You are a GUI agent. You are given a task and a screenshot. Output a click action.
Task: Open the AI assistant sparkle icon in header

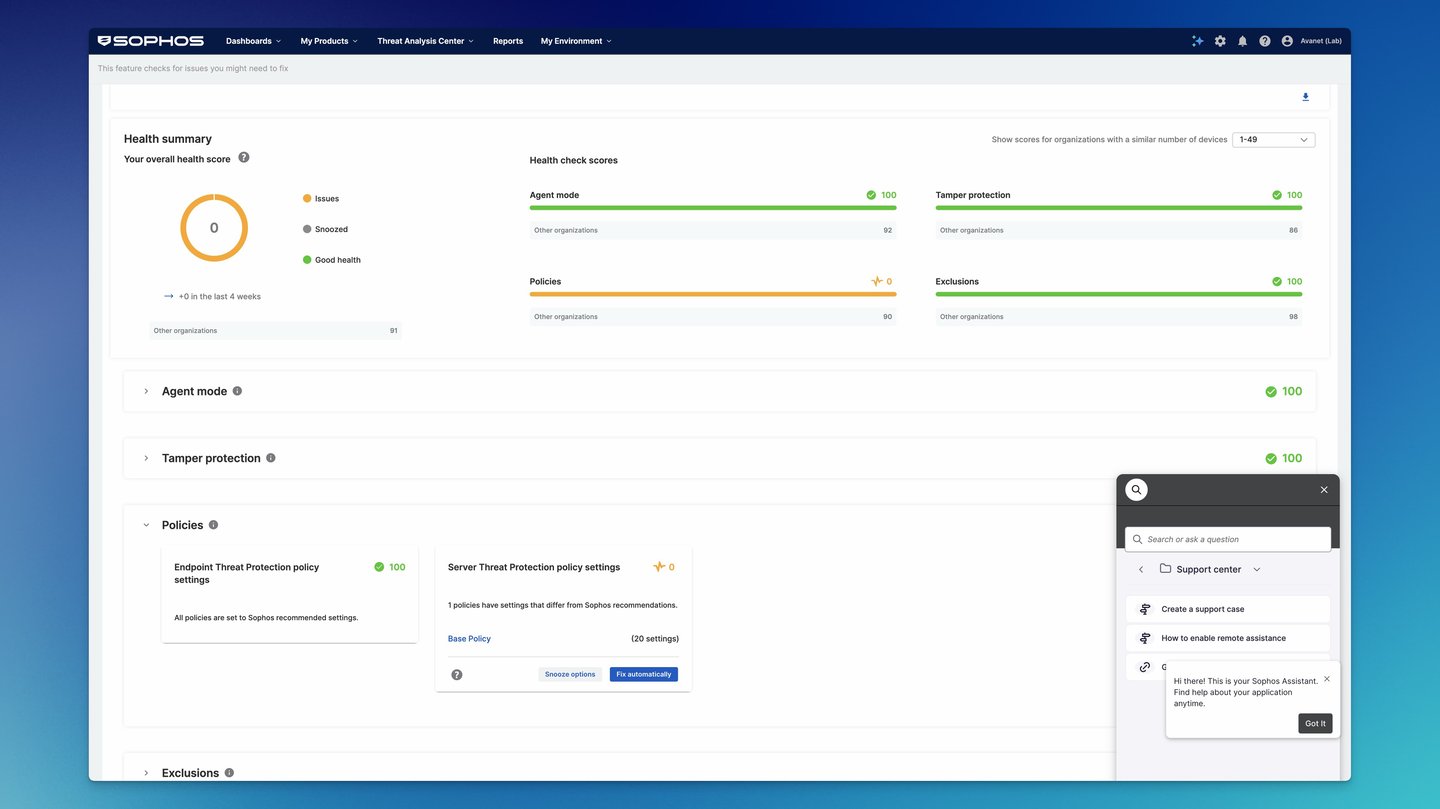(1197, 41)
